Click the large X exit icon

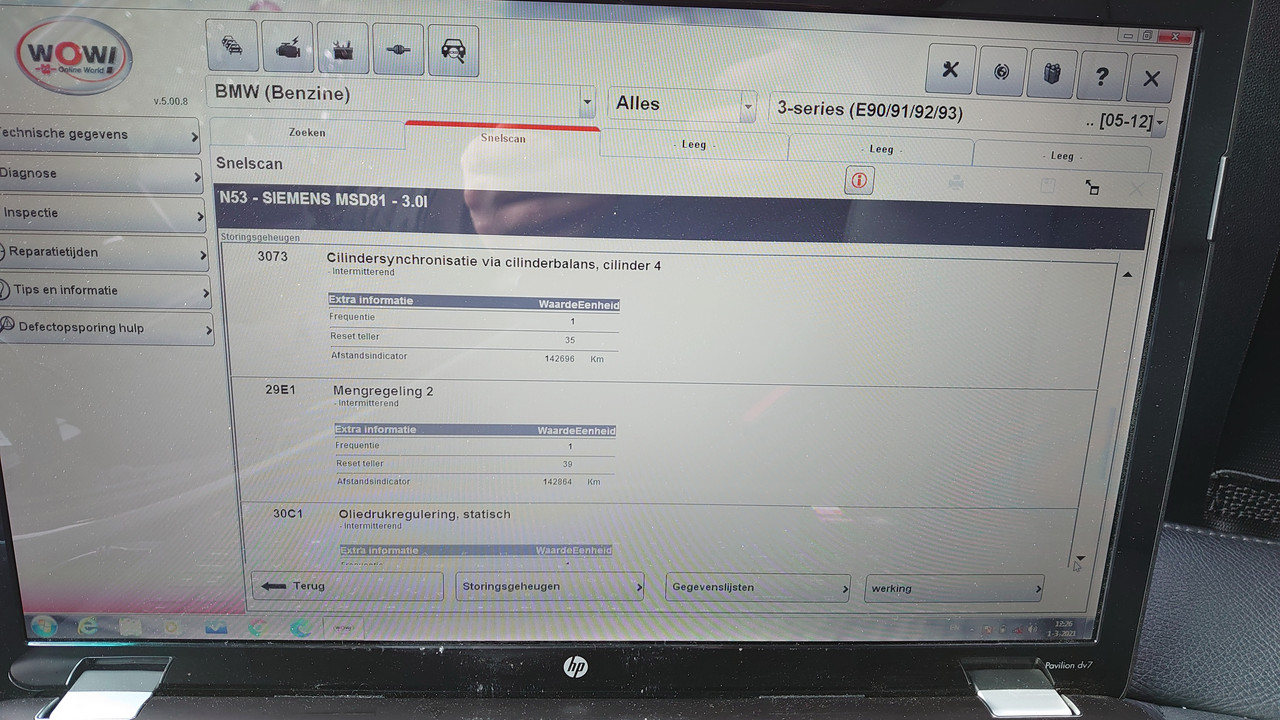(1151, 78)
